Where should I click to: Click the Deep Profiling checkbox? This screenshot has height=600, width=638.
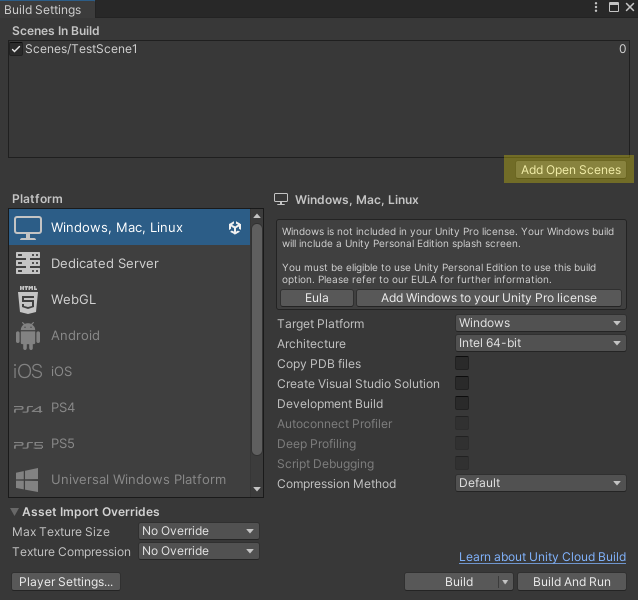(462, 443)
